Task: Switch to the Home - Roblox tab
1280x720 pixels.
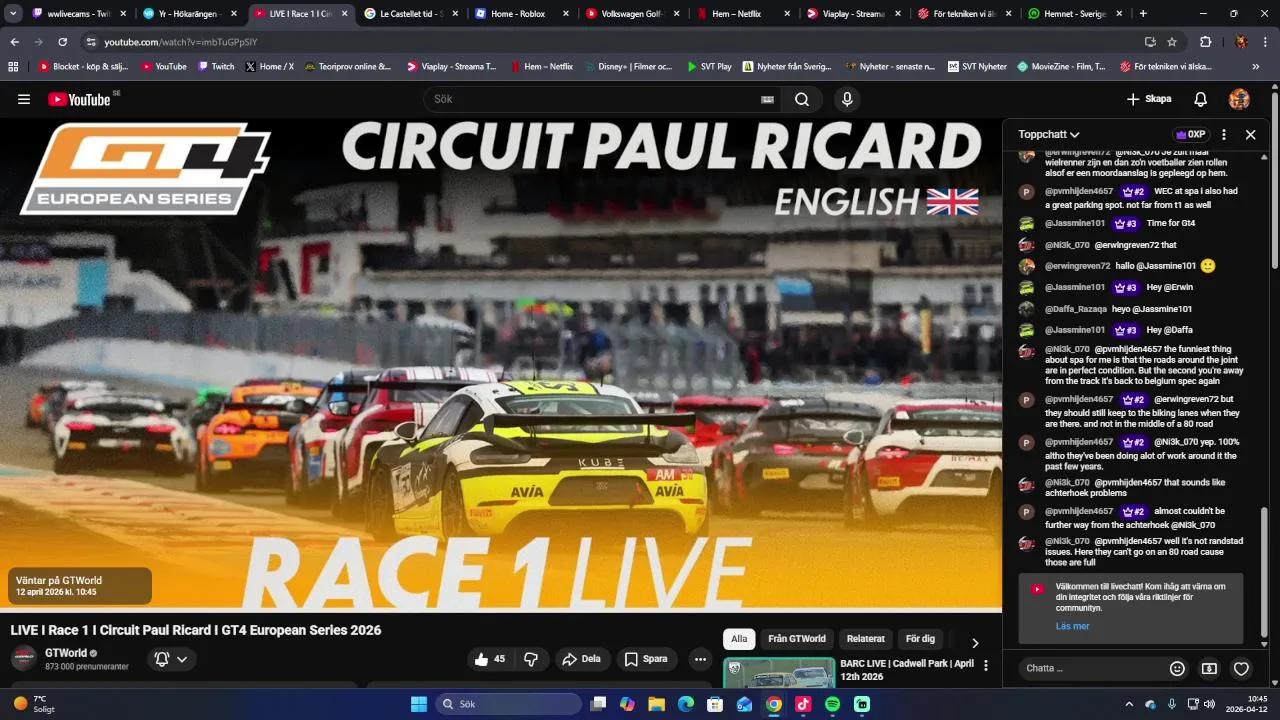Action: point(520,14)
